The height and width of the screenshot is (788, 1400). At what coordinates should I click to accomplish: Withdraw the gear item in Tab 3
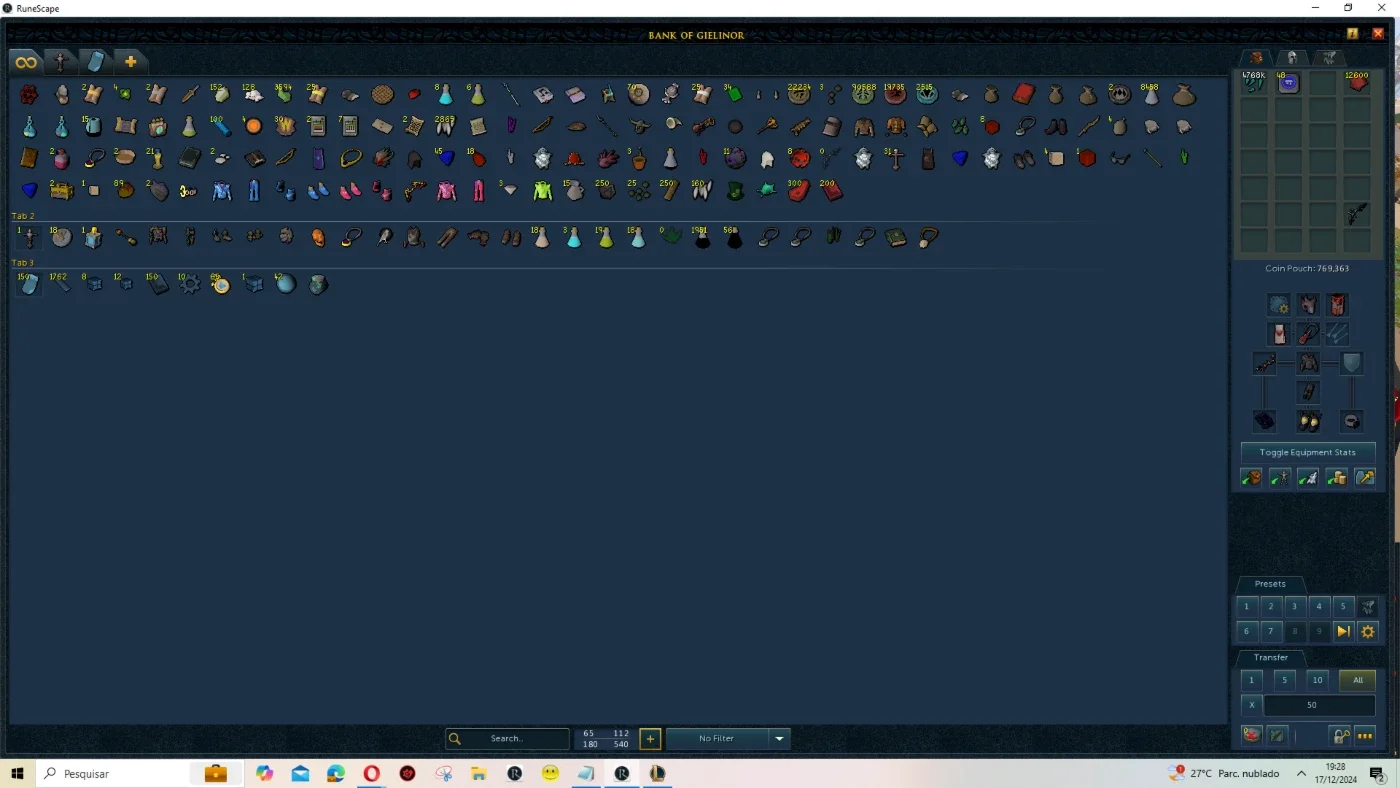click(x=189, y=285)
